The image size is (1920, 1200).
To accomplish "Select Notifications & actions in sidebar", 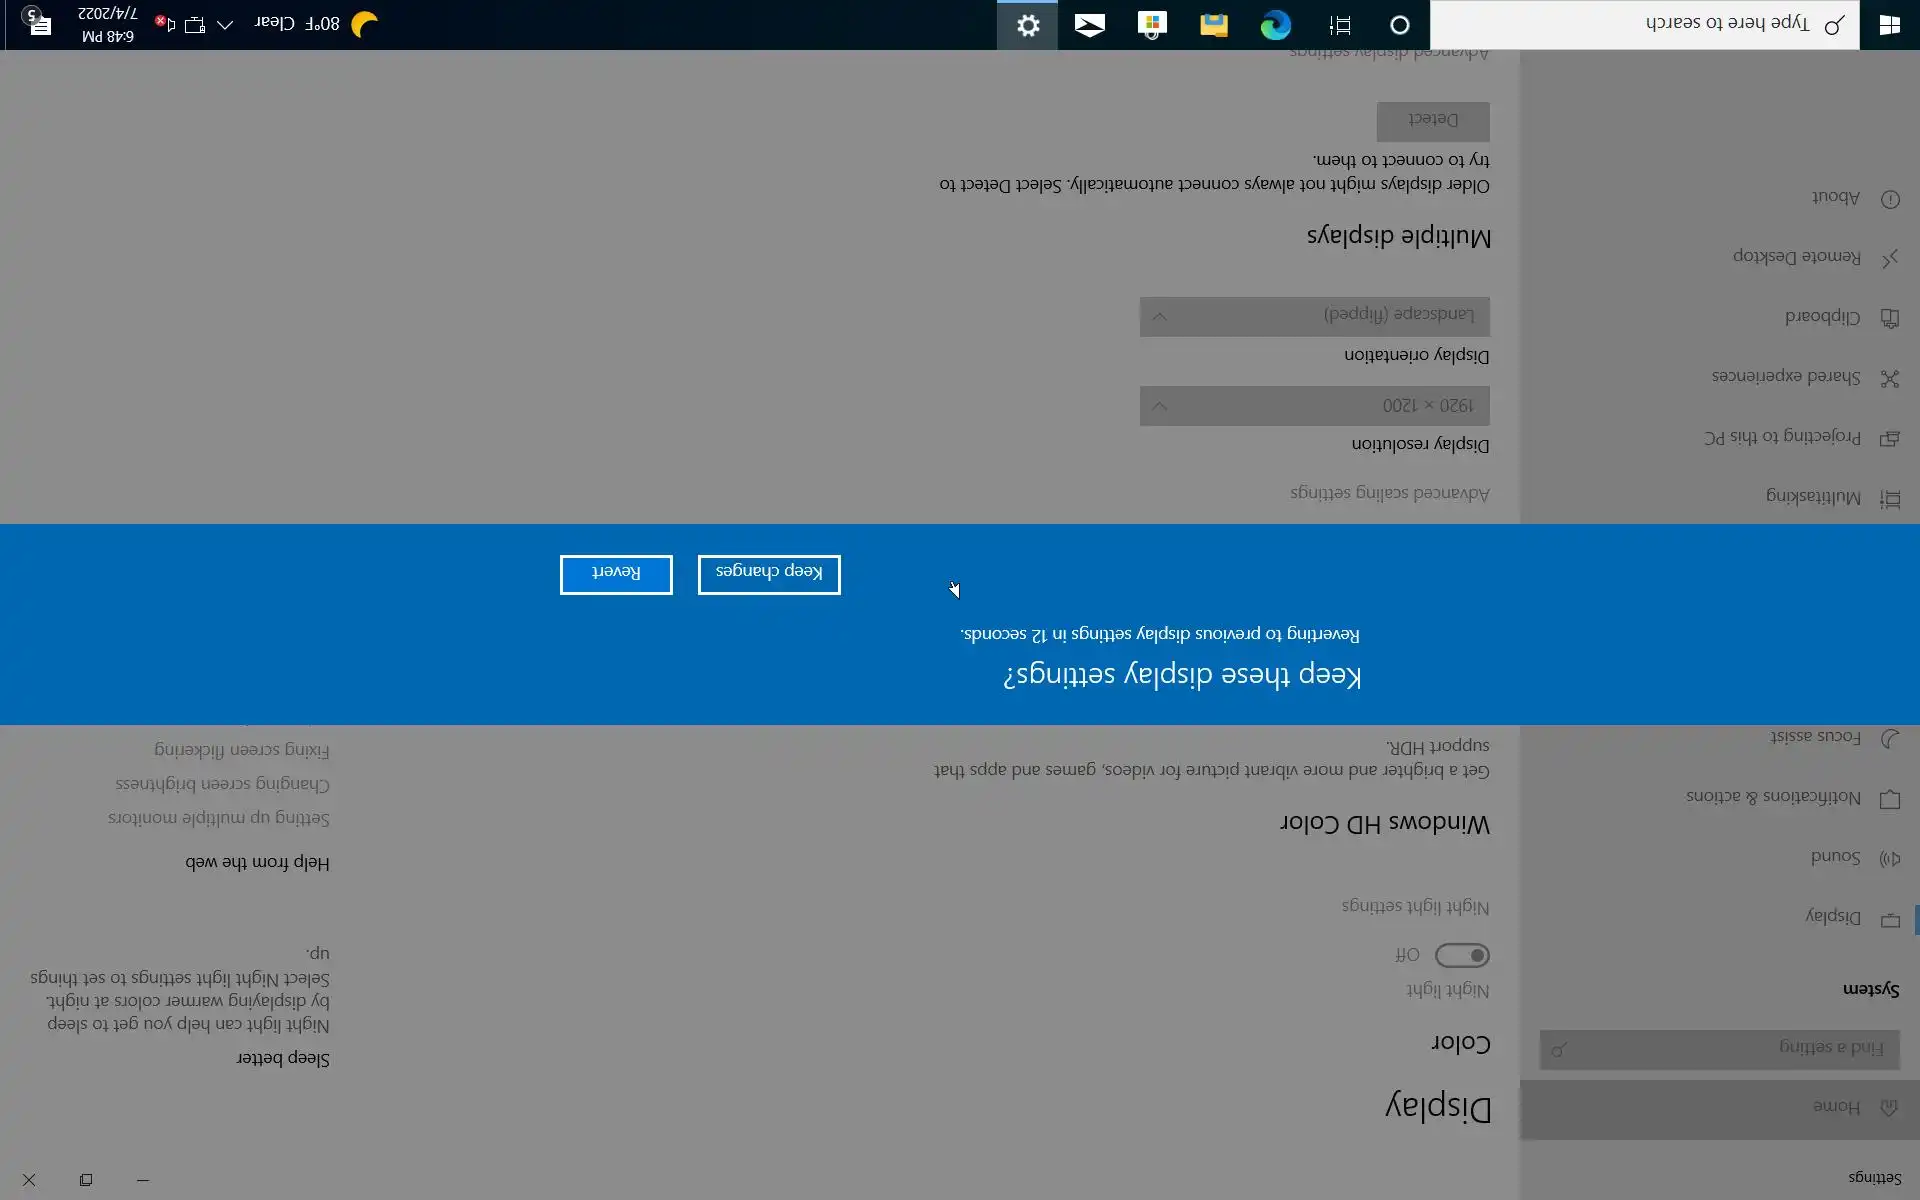I will point(1773,797).
